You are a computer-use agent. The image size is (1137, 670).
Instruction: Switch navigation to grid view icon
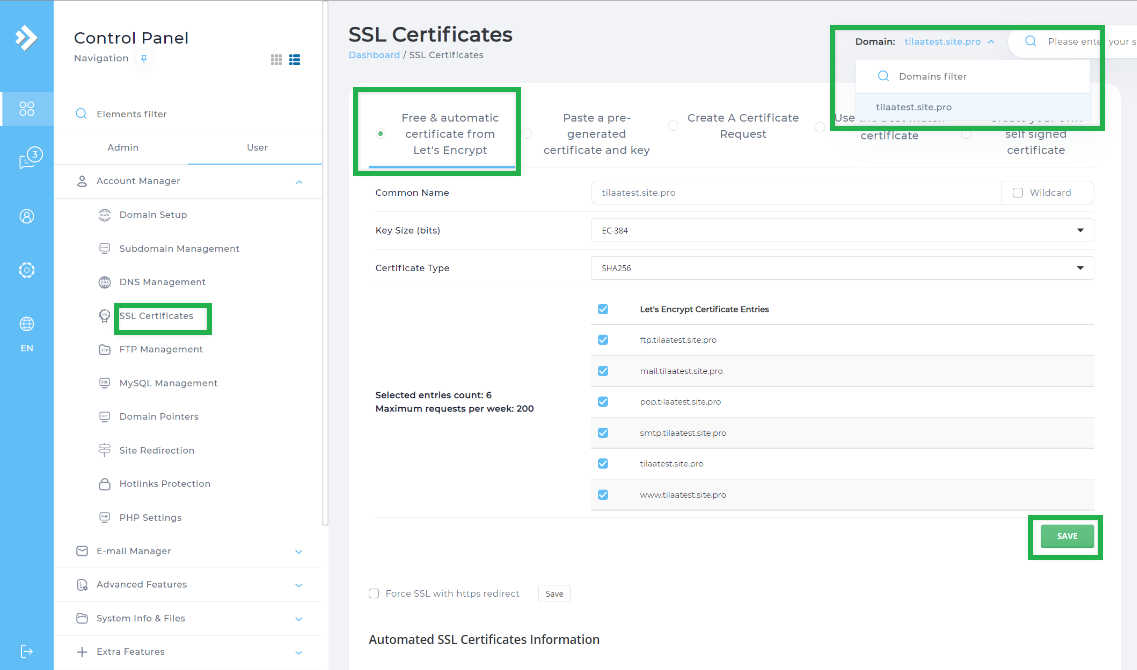(x=276, y=59)
